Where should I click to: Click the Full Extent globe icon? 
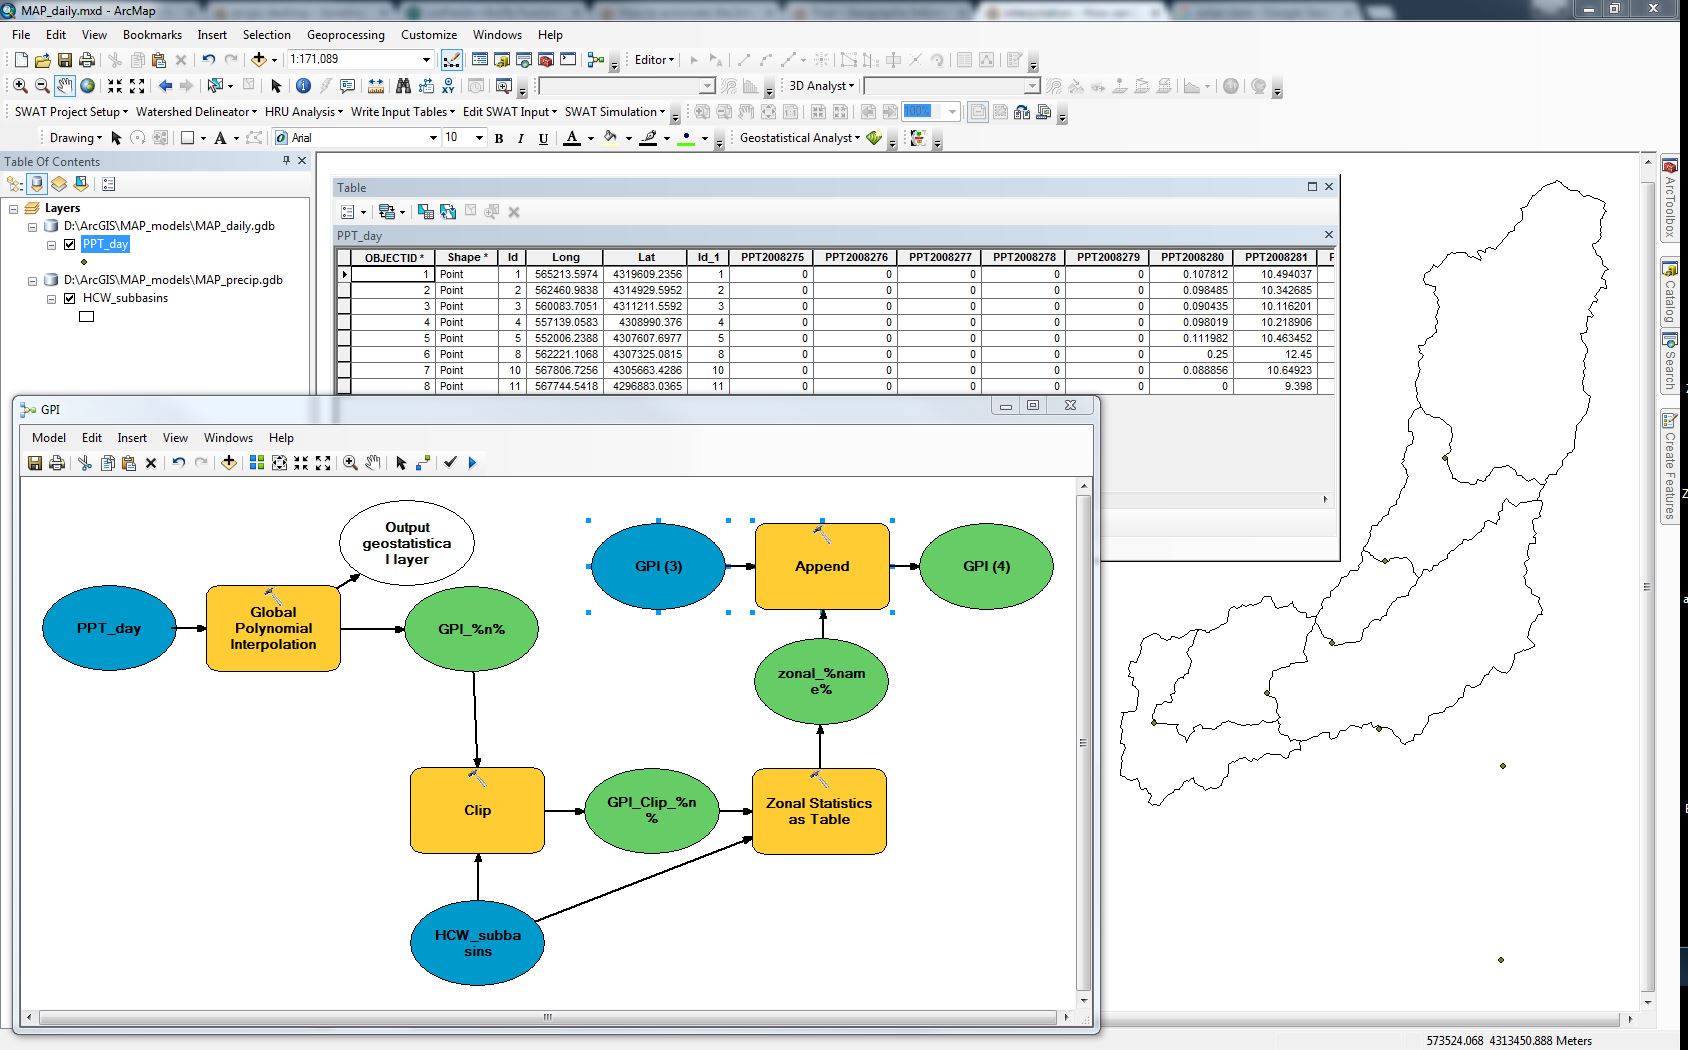pyautogui.click(x=87, y=86)
